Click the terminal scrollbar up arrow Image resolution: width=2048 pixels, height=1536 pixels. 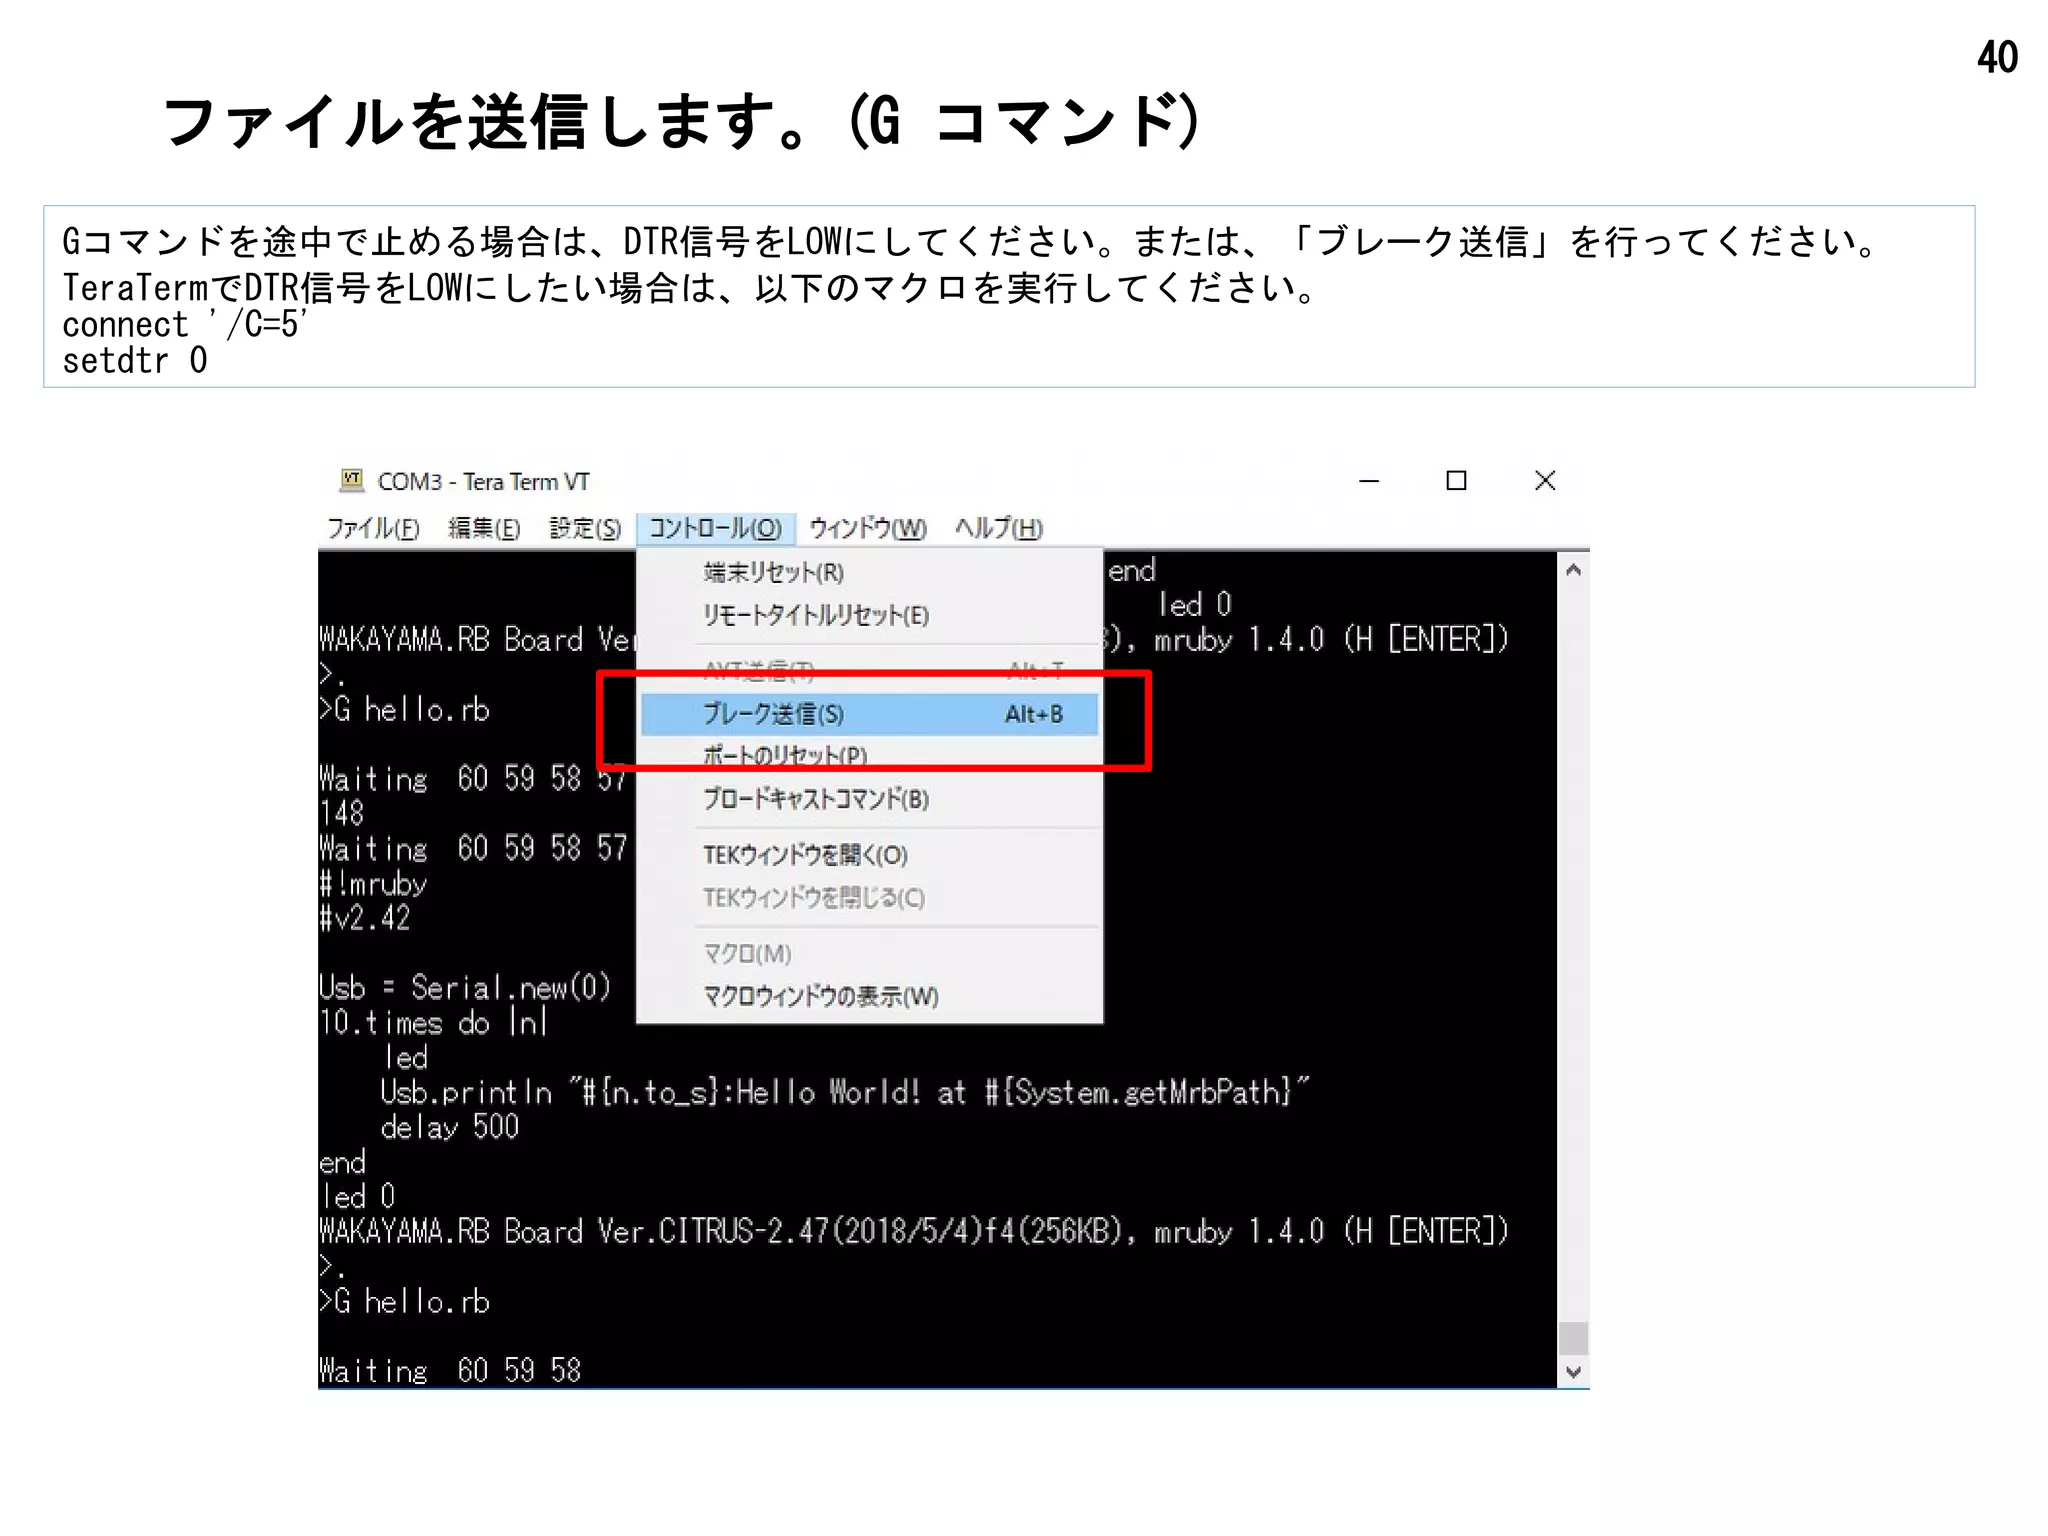pos(1573,570)
